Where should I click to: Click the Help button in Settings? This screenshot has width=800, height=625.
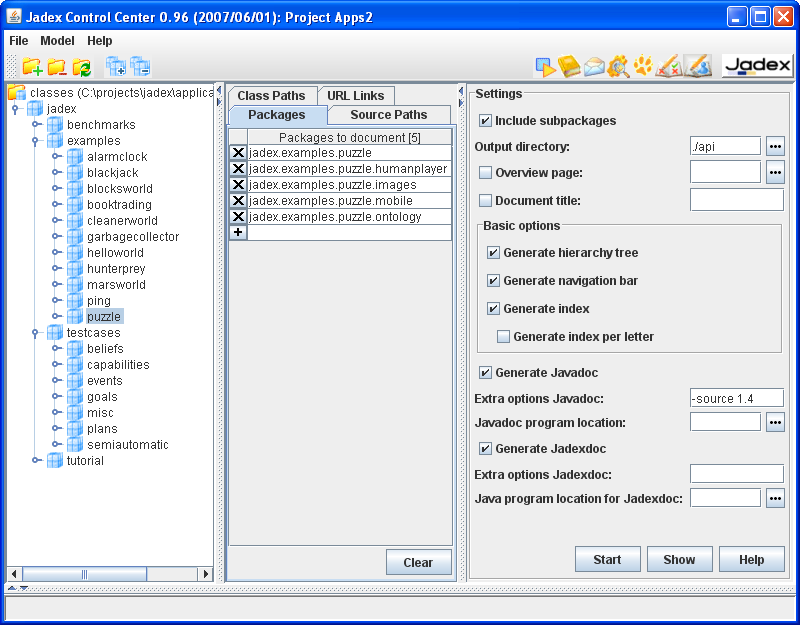point(752,560)
